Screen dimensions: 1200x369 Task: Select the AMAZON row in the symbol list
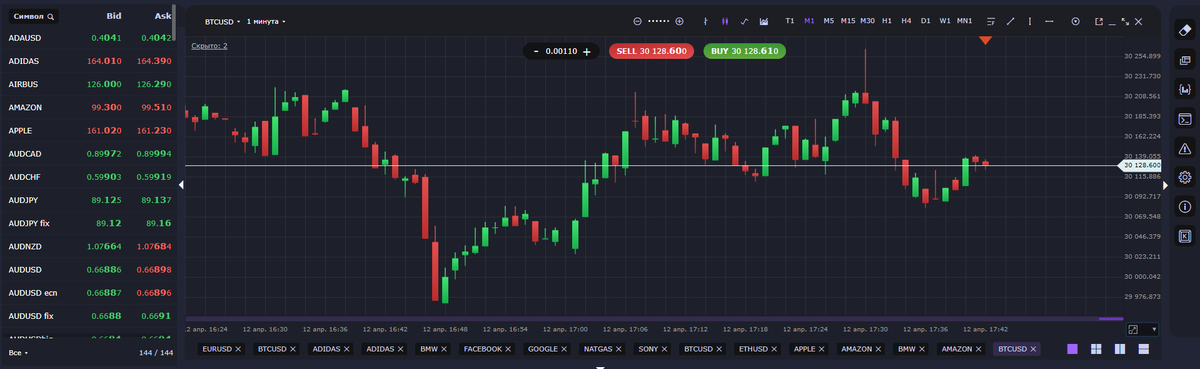[87, 107]
